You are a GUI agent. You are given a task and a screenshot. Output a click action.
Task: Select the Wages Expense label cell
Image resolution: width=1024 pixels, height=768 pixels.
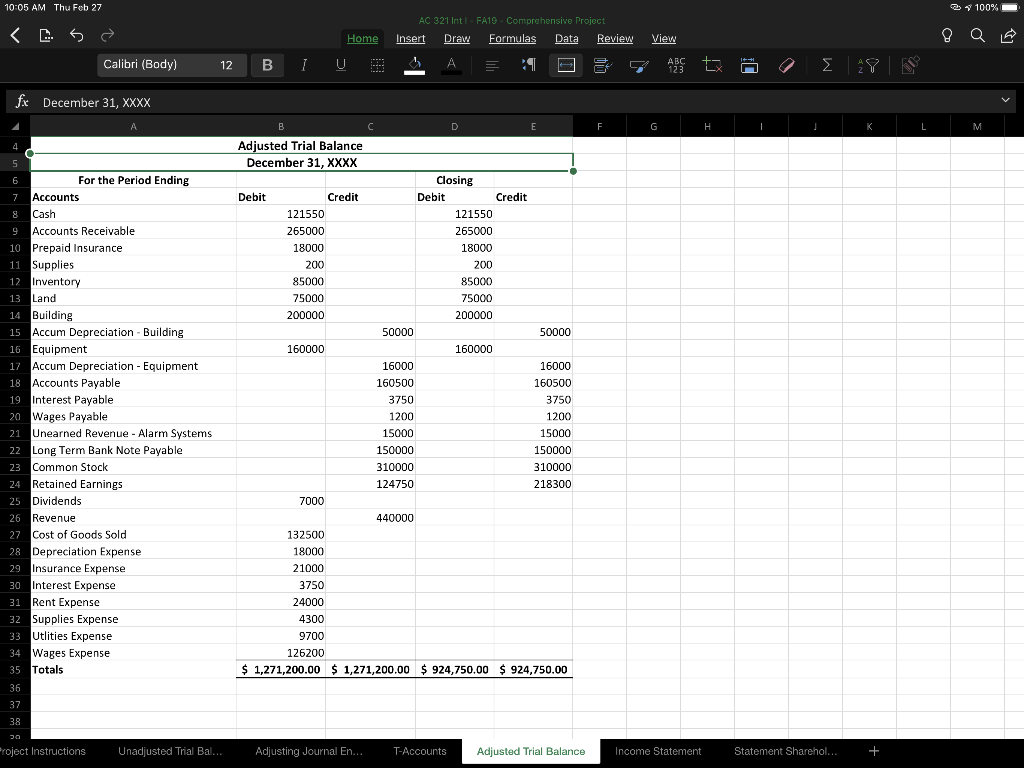point(133,653)
